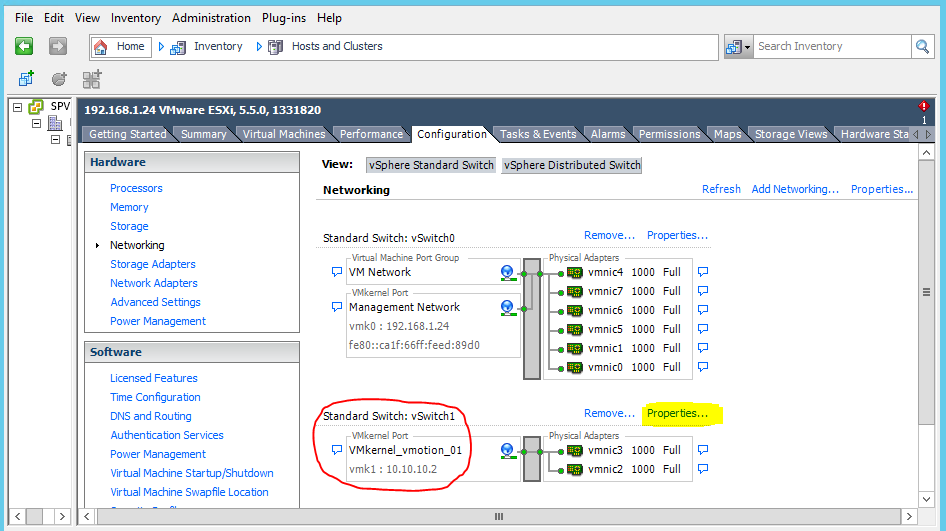Click the info bubble right of vmnic0
This screenshot has height=531, width=946.
(703, 367)
